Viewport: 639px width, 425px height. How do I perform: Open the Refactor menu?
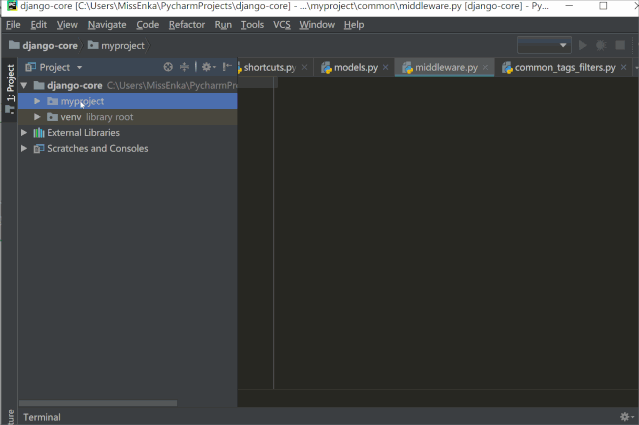click(x=186, y=24)
